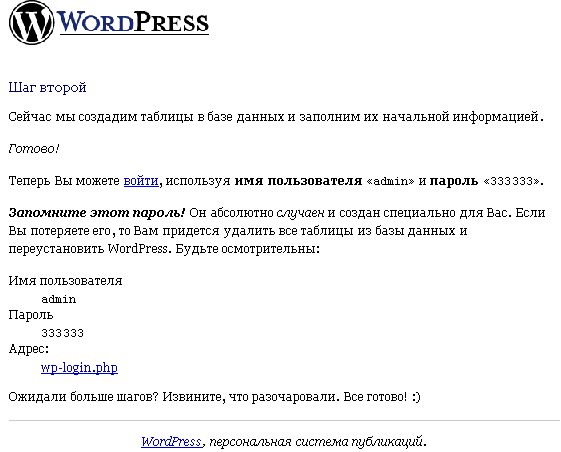Follow the WordPress footer link
The width and height of the screenshot is (561, 452).
[x=172, y=442]
